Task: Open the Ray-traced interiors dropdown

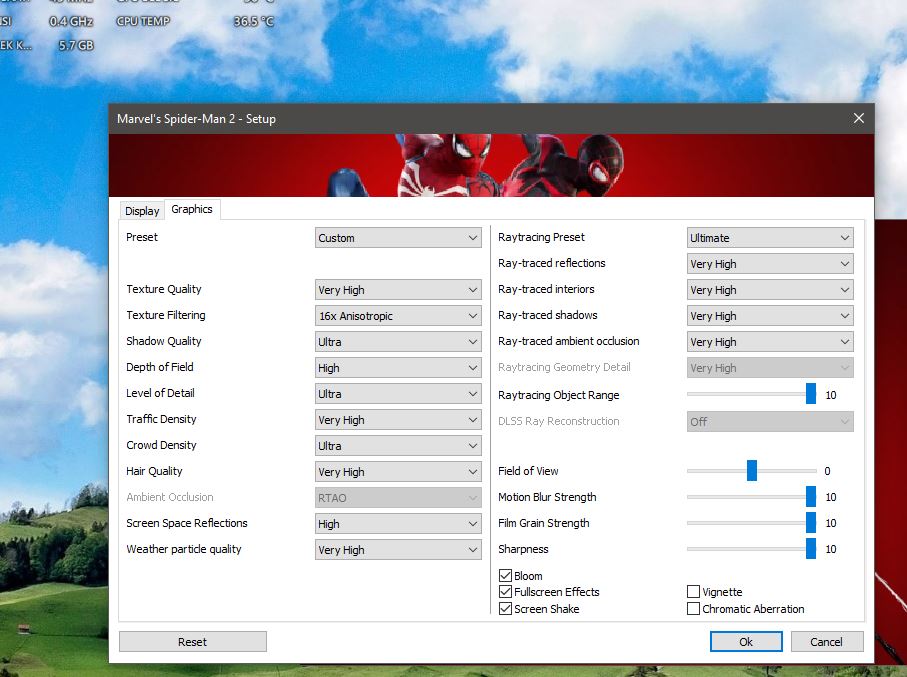Action: 770,290
